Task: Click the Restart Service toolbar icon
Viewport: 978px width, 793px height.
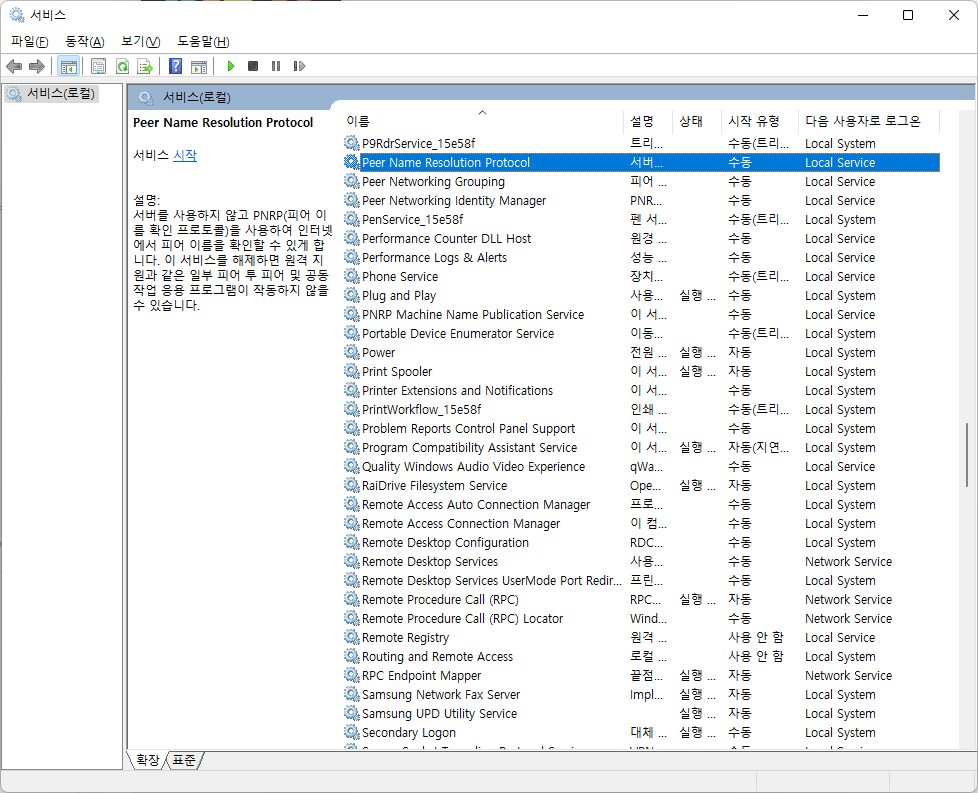Action: 299,66
